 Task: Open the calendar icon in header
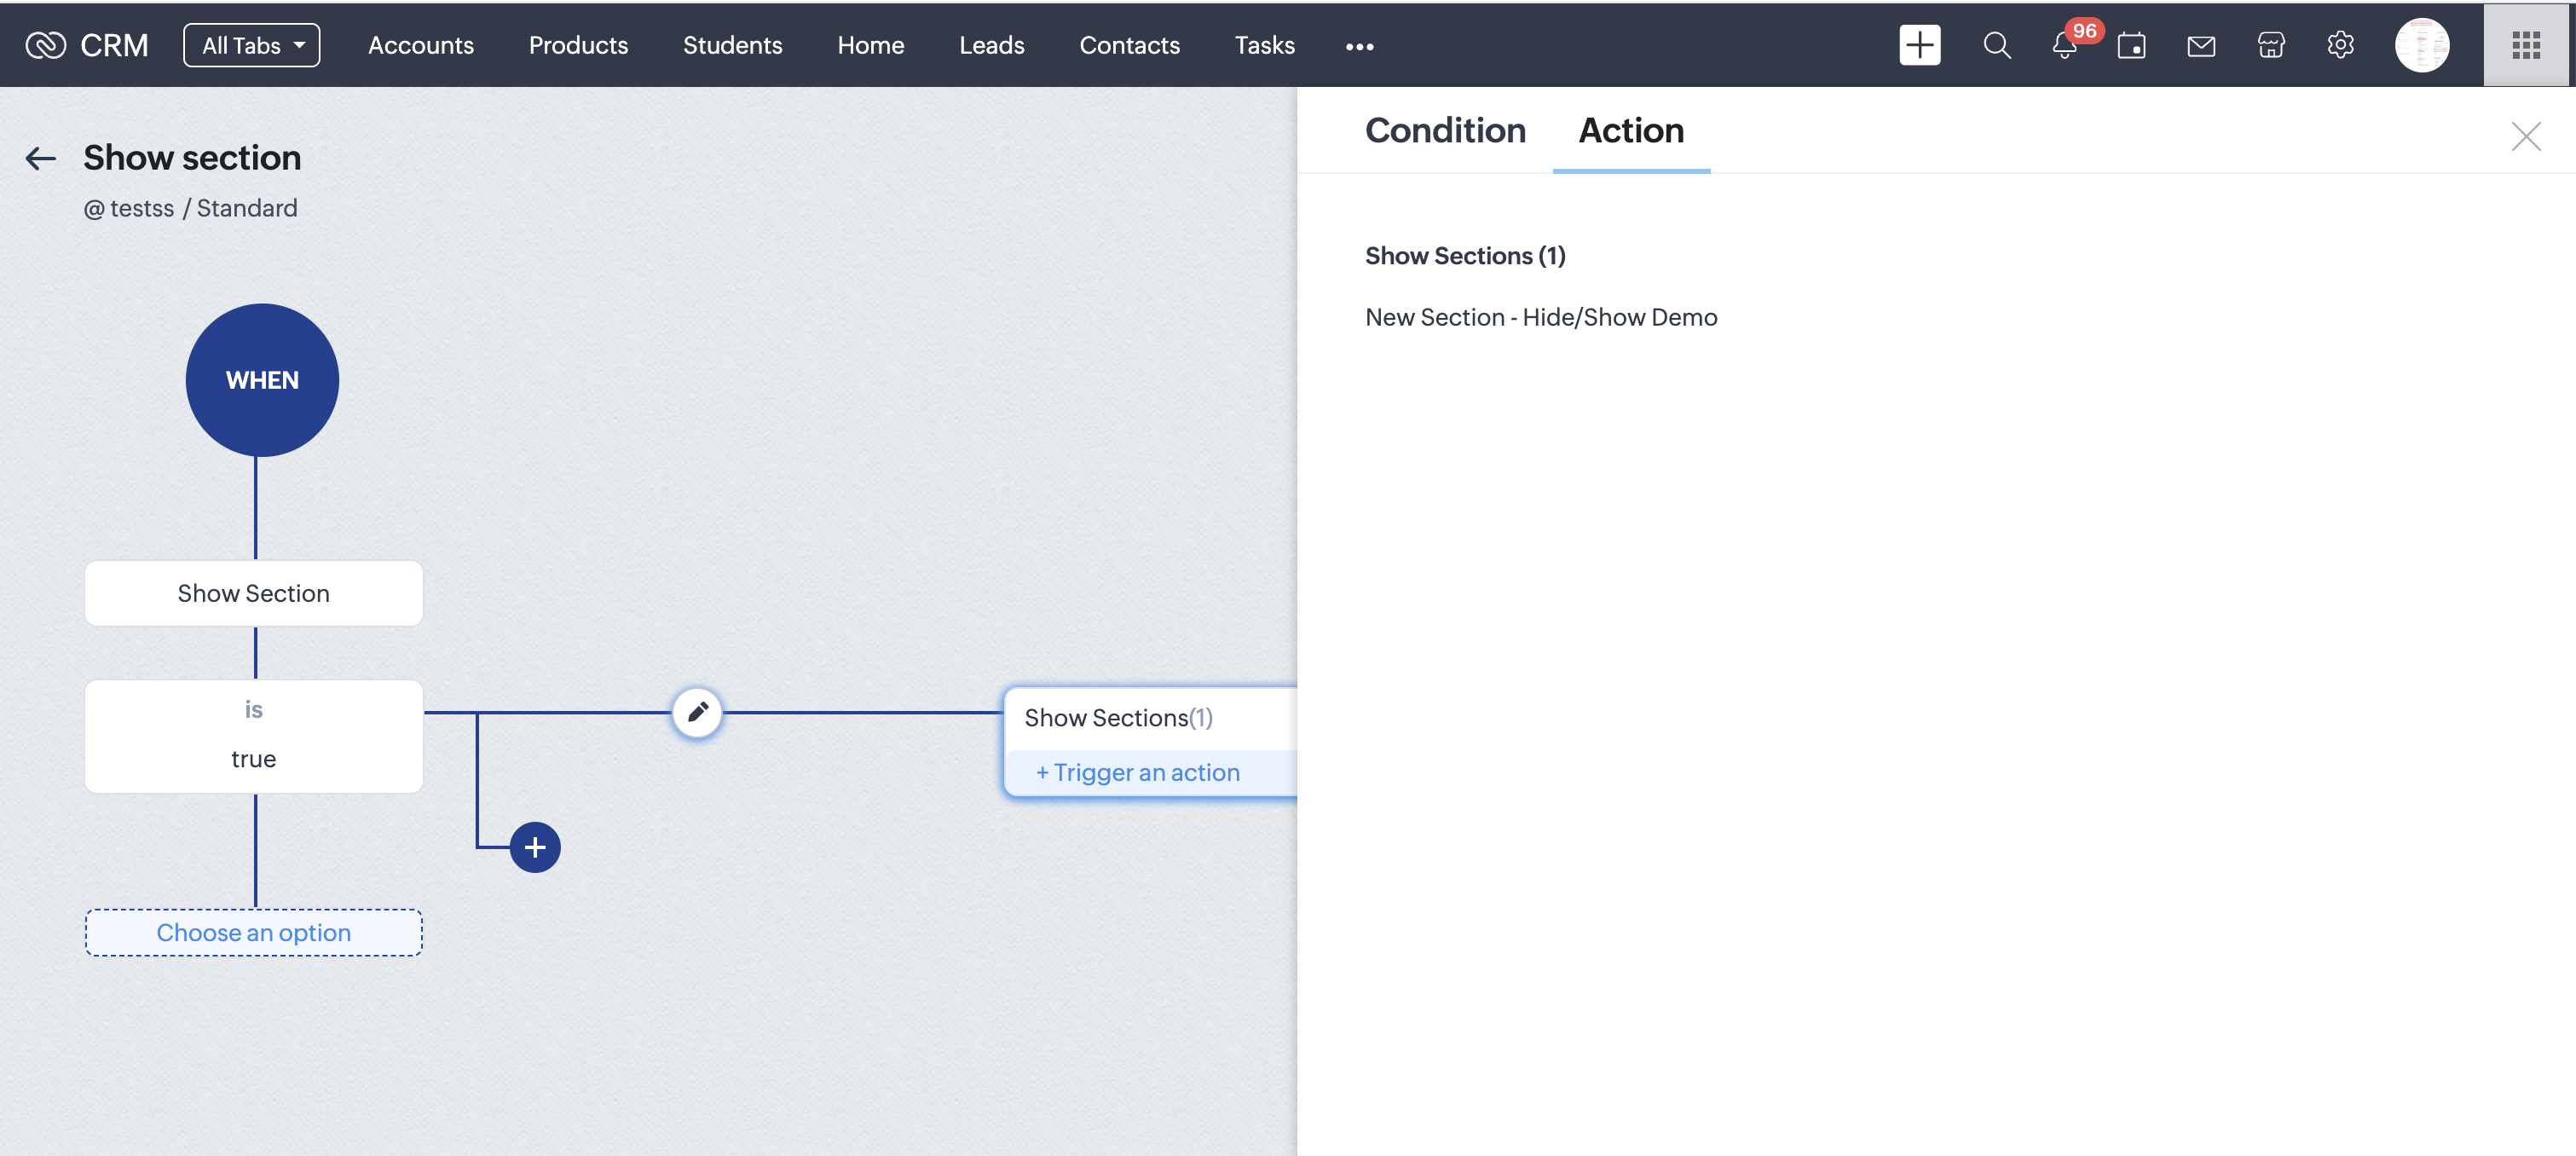(x=2131, y=46)
